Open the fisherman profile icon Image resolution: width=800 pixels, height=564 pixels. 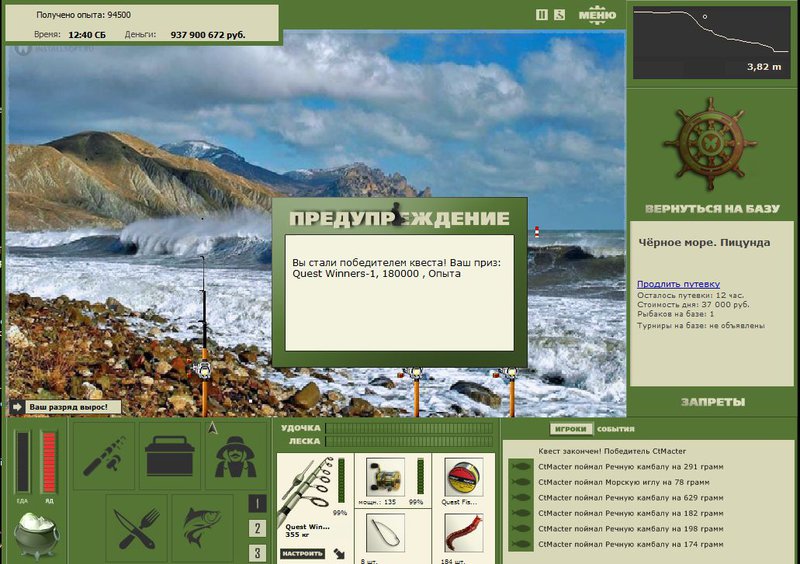[235, 456]
